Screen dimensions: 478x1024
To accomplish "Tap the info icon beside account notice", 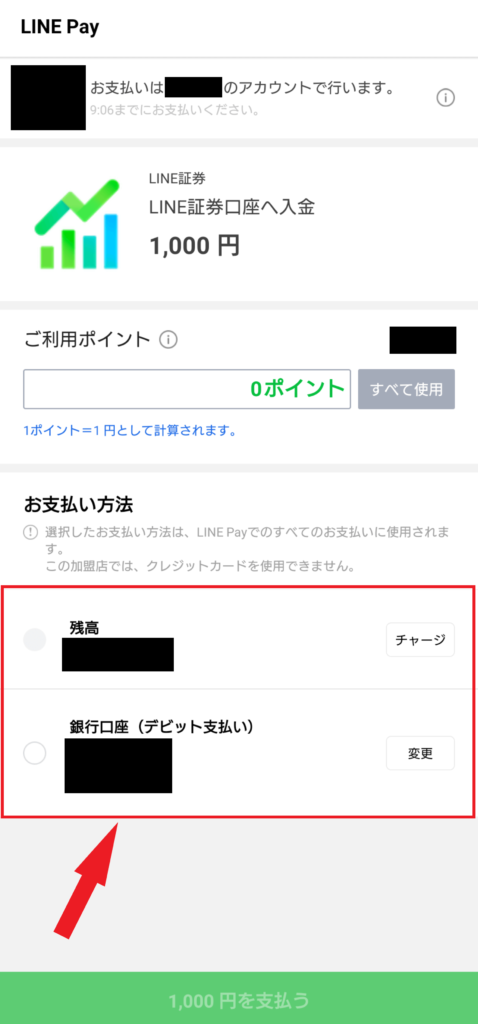I will click(x=445, y=99).
